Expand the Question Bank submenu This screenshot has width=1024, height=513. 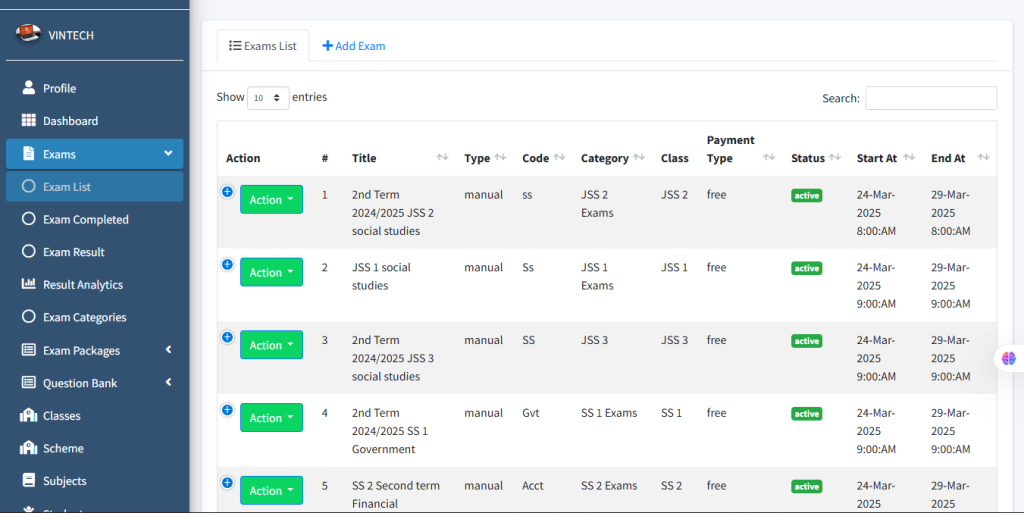pyautogui.click(x=168, y=382)
